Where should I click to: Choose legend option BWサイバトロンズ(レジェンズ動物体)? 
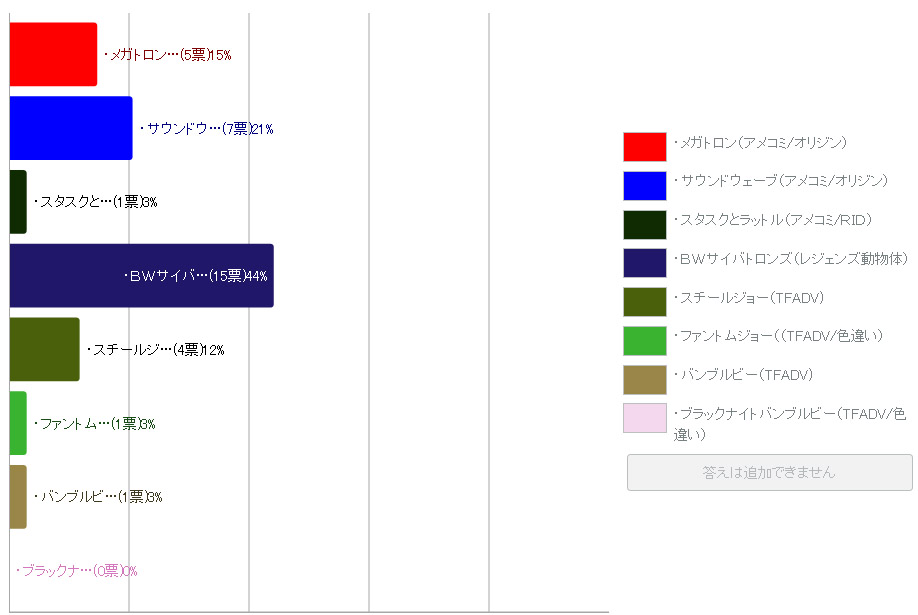tap(791, 259)
